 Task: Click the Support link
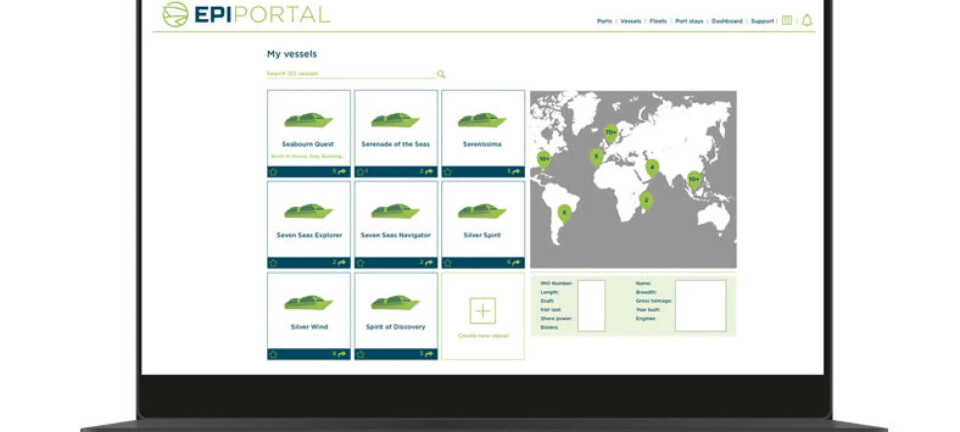click(x=762, y=21)
